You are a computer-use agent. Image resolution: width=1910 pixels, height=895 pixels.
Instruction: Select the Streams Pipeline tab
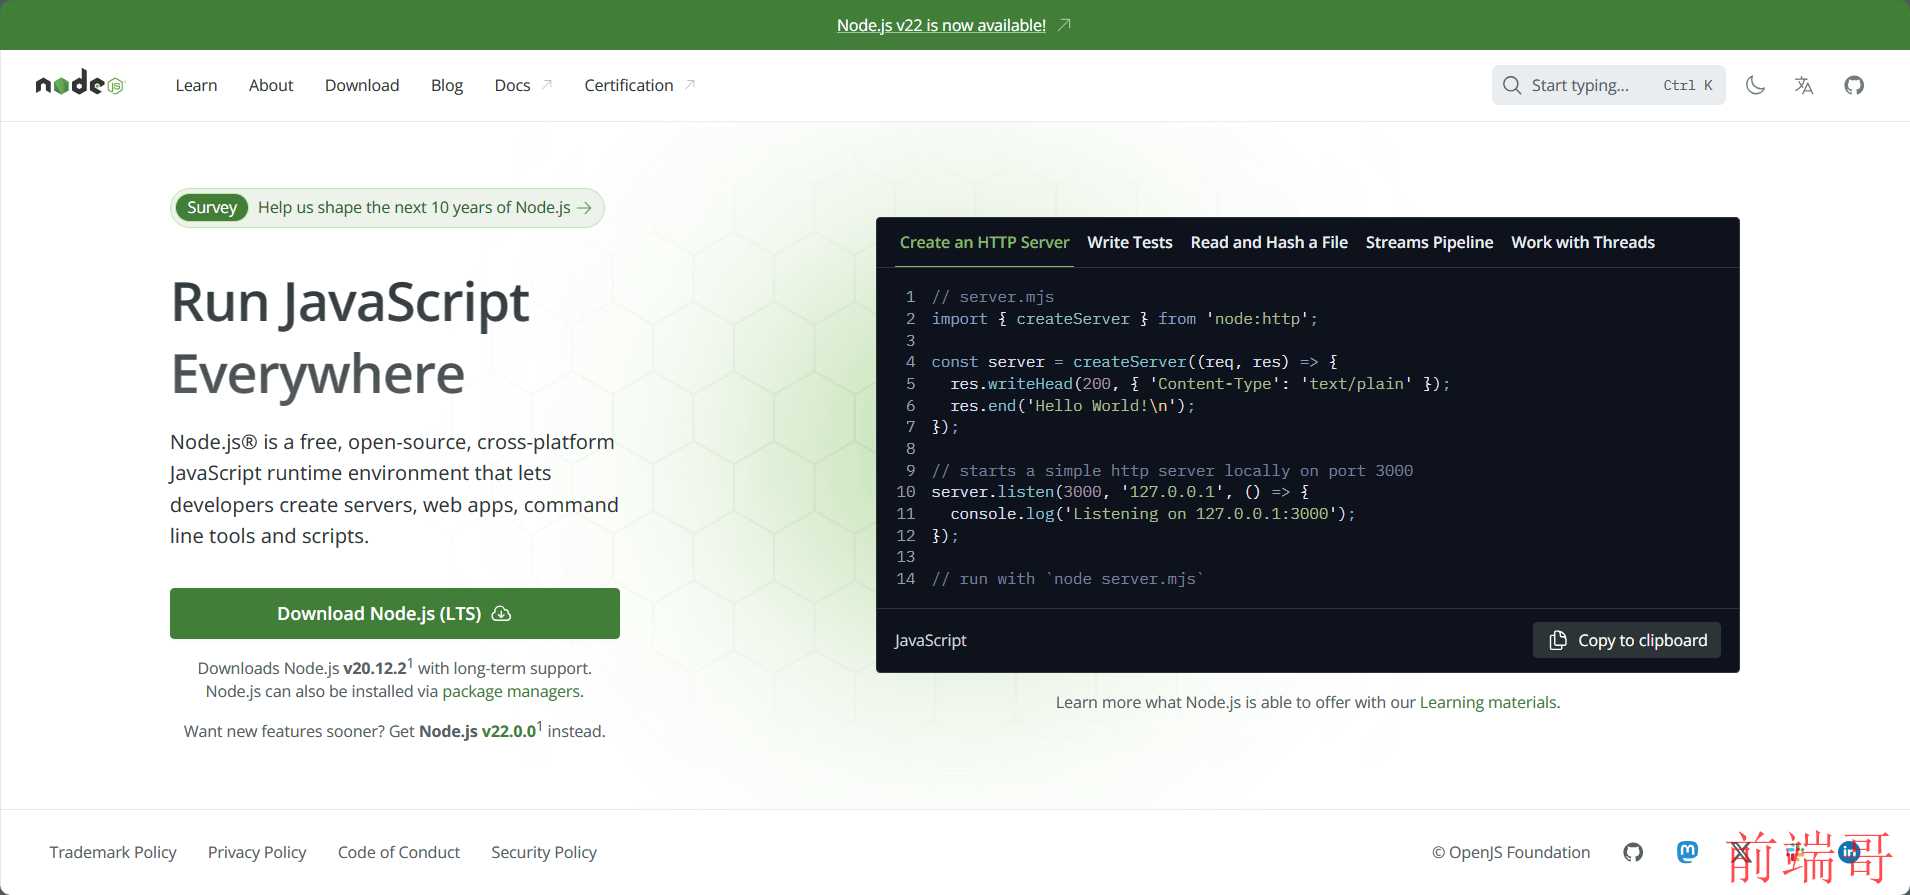pos(1430,242)
